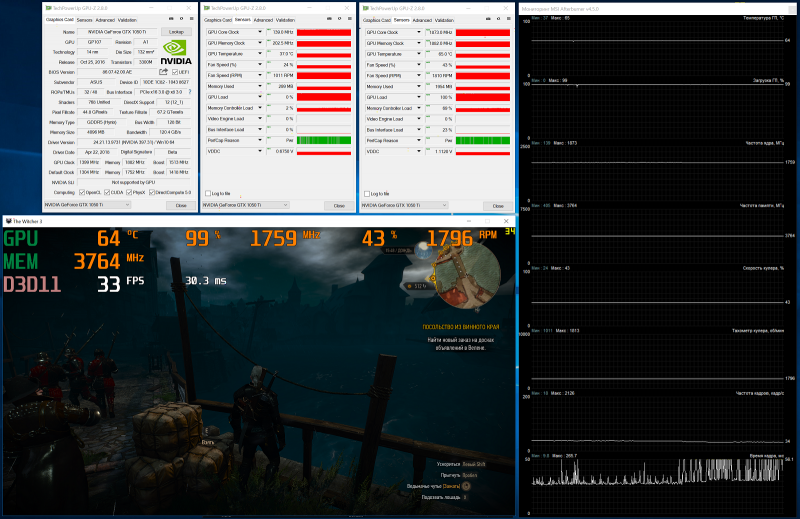Click the Witcher 3 circular minimap
The height and width of the screenshot is (519, 800).
click(467, 276)
